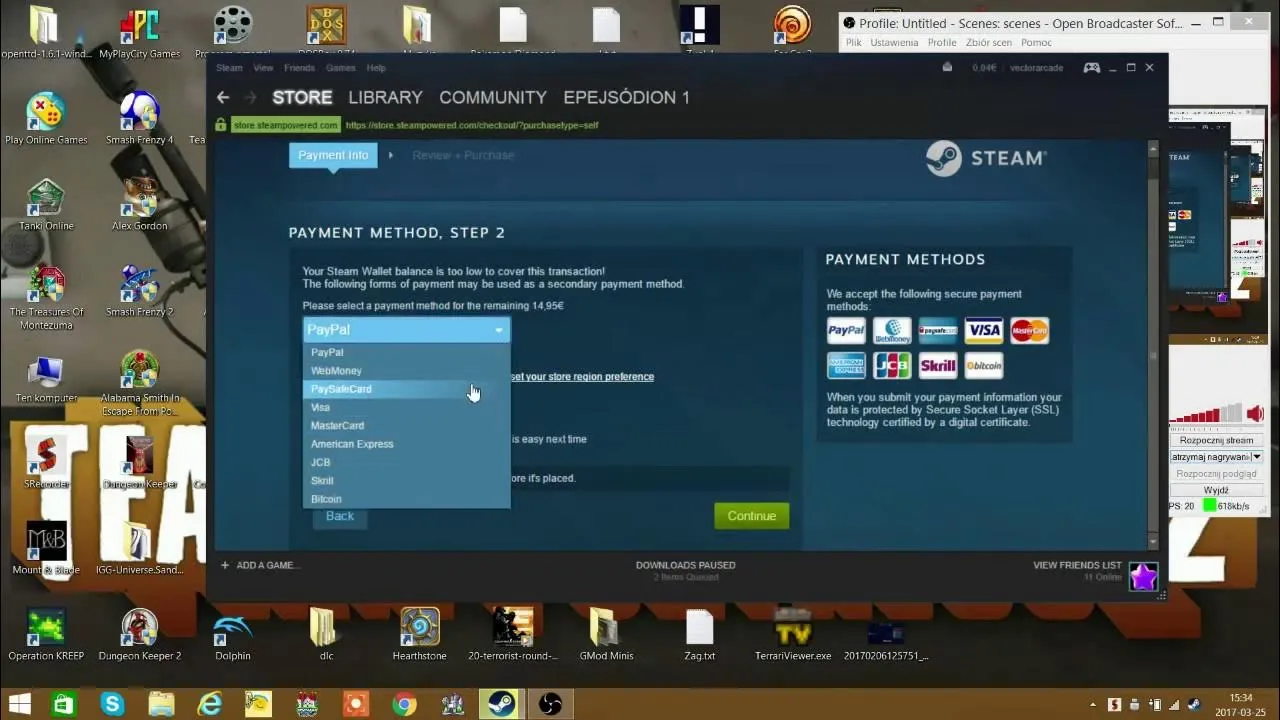This screenshot has height=720, width=1280.
Task: Collapse the open payment method dropdown
Action: coord(498,329)
